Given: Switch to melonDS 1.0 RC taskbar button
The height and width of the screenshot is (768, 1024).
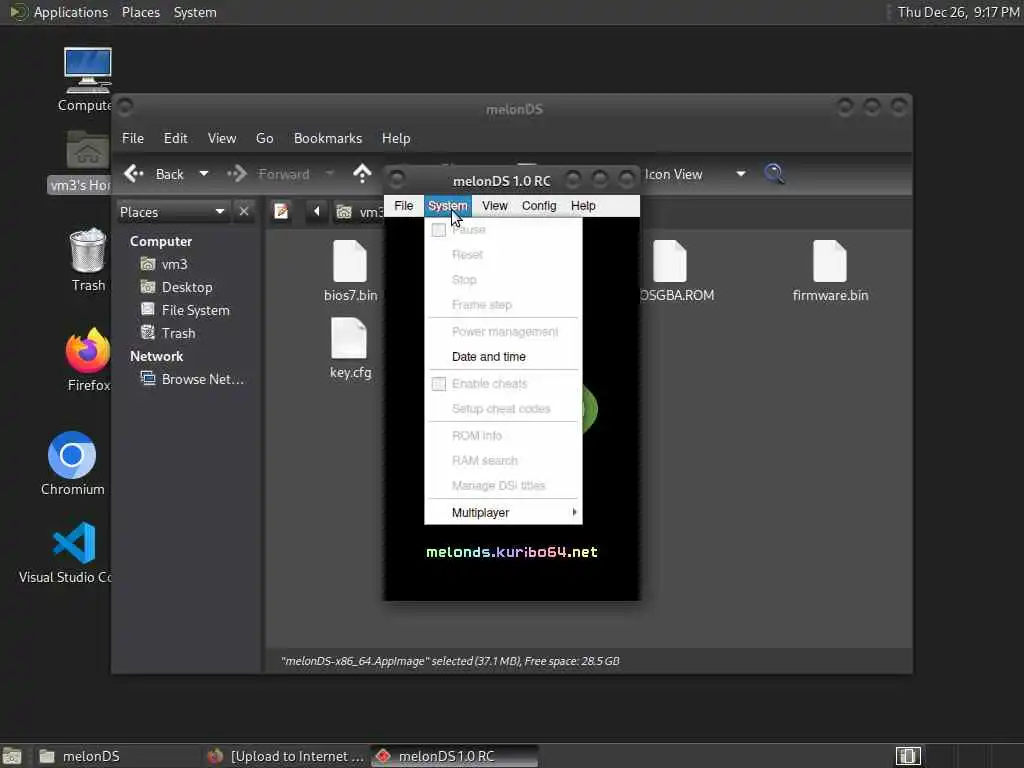Looking at the screenshot, I should tap(455, 756).
